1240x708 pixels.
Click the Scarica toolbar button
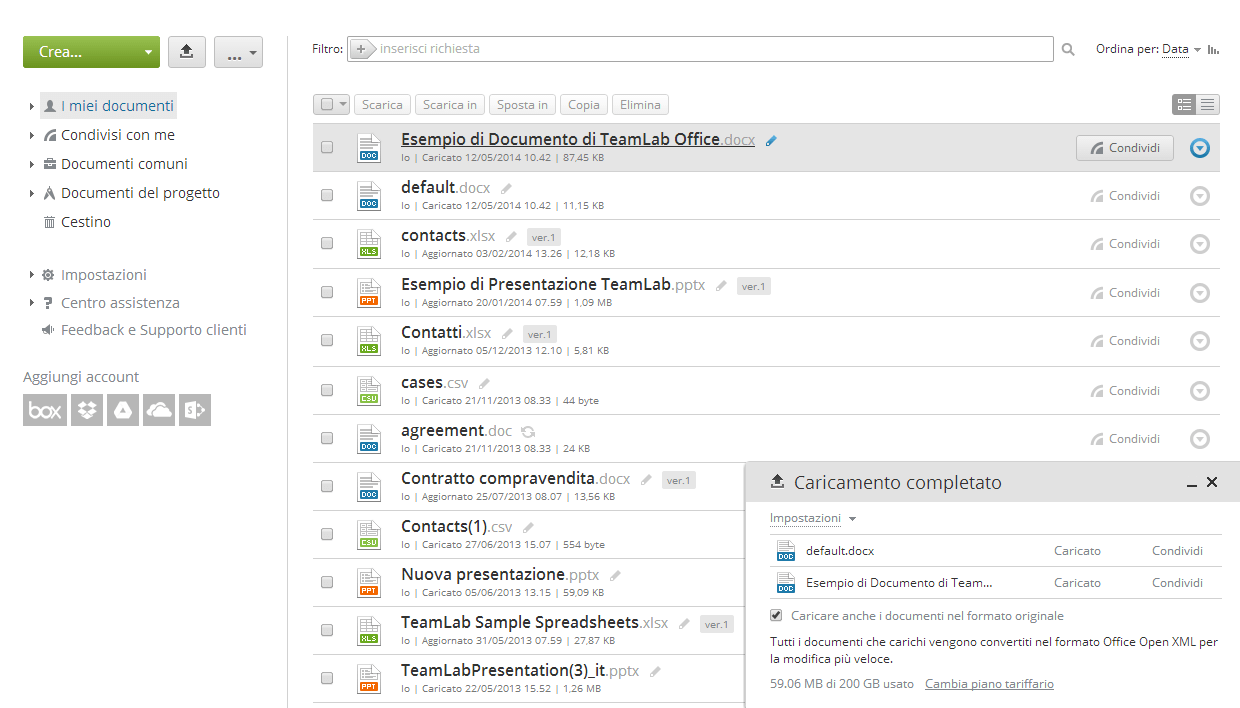(382, 104)
